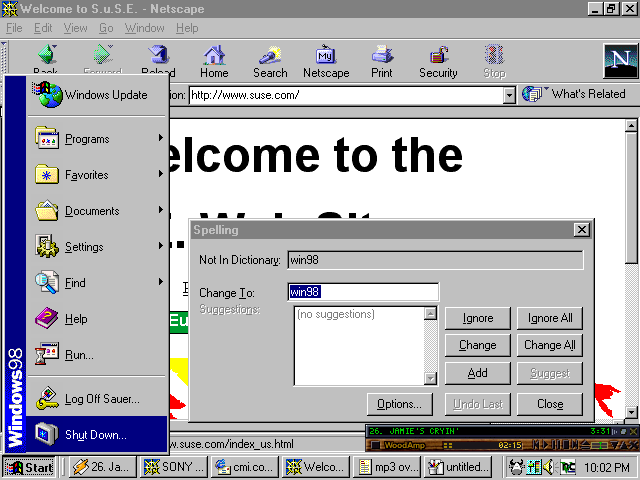Open the Window menu

[144, 28]
